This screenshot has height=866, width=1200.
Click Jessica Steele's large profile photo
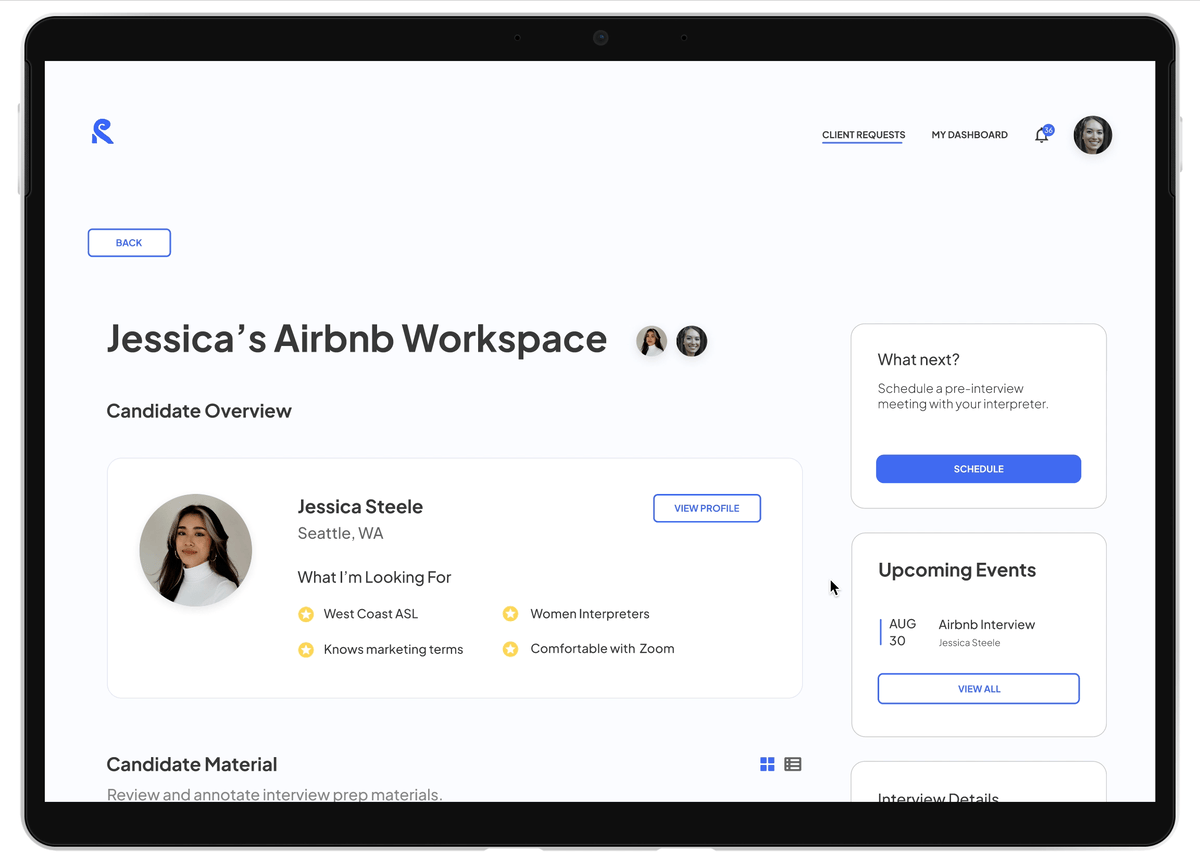click(195, 550)
